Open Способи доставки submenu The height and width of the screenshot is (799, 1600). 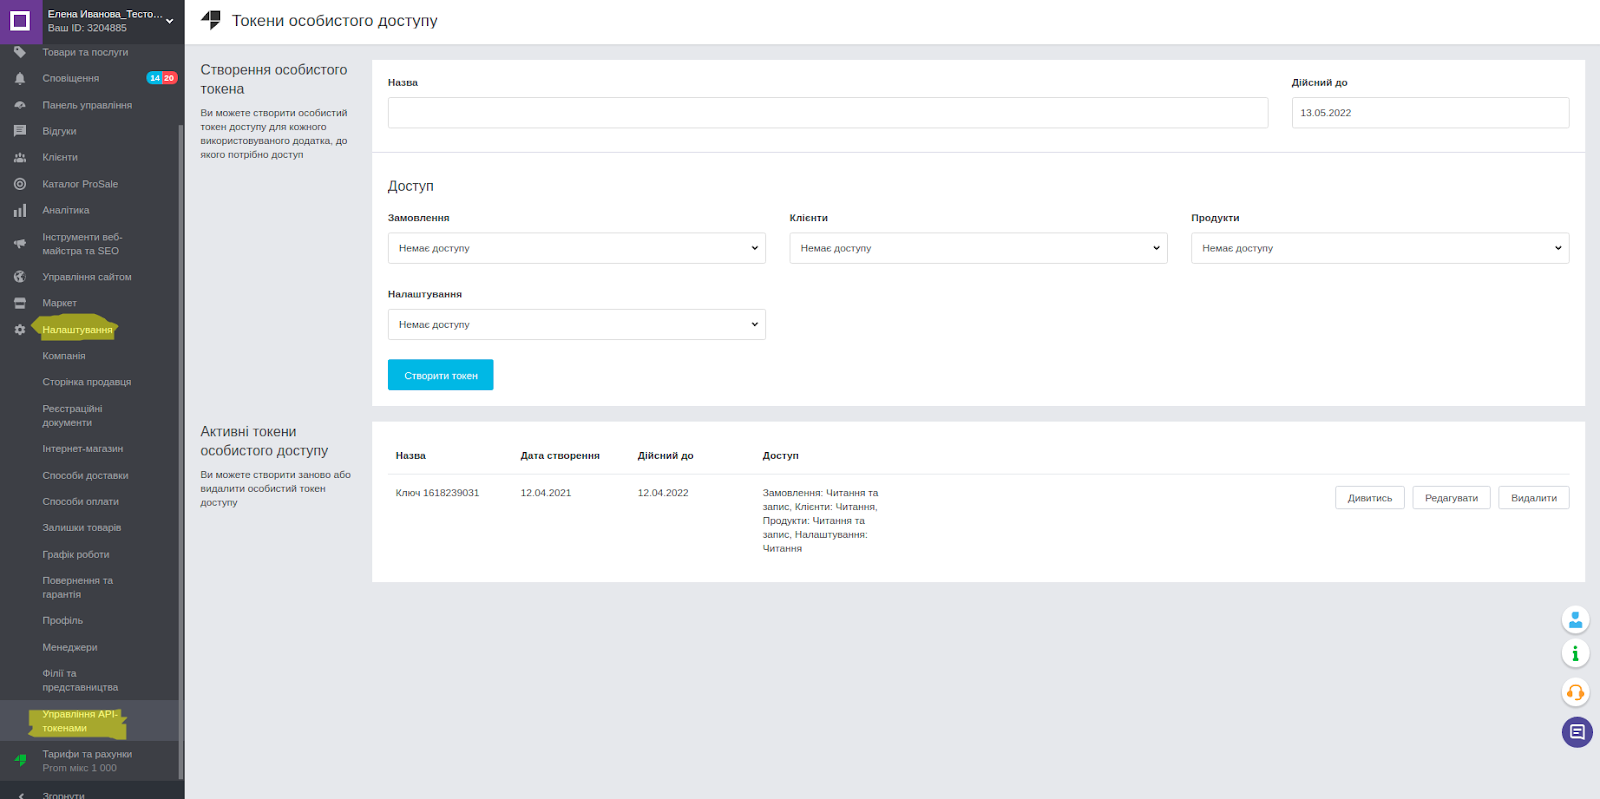[x=85, y=476]
